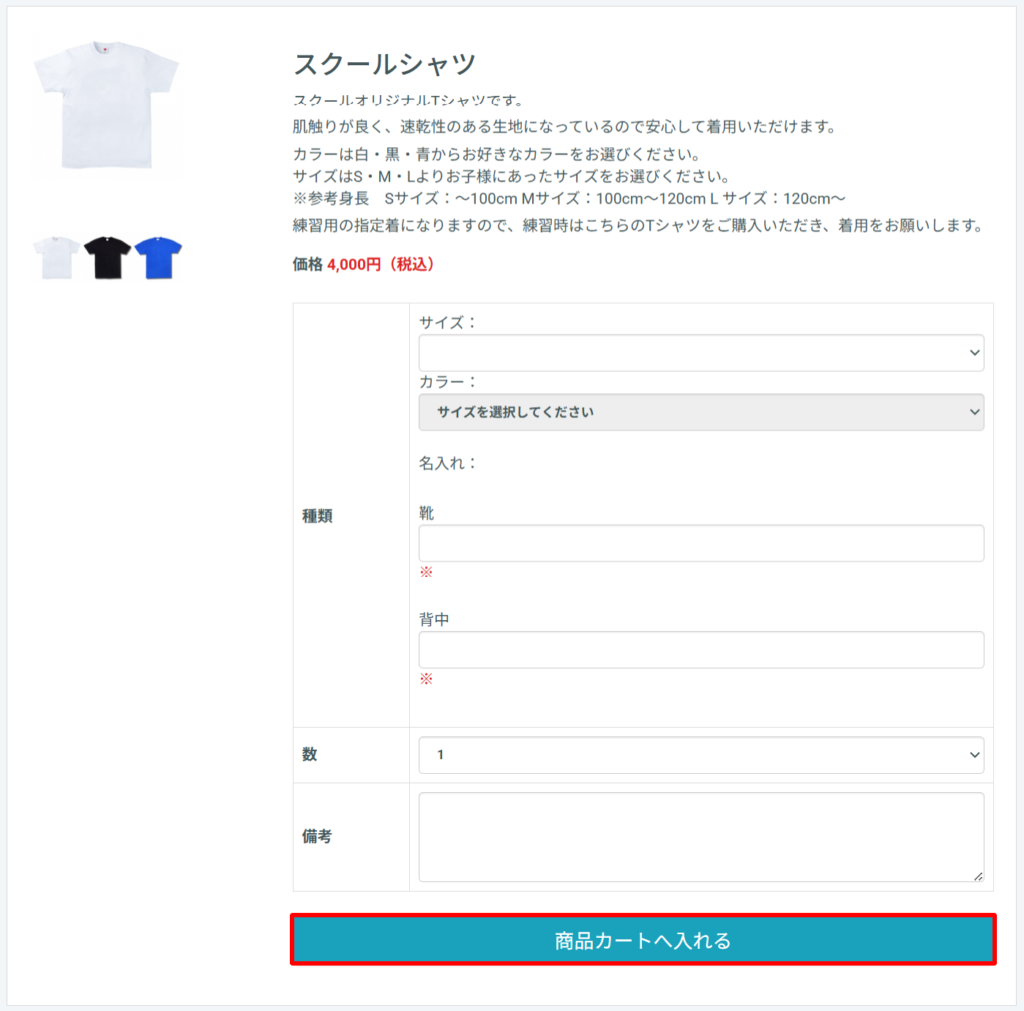This screenshot has width=1024, height=1011.
Task: Click the カラー dropdown chevron arrow
Action: [x=974, y=412]
